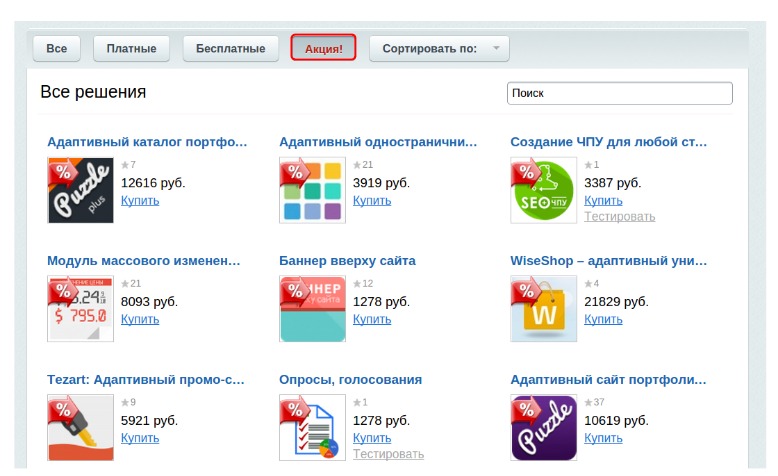Open the Баннер вверху сайта title link

coord(347,261)
